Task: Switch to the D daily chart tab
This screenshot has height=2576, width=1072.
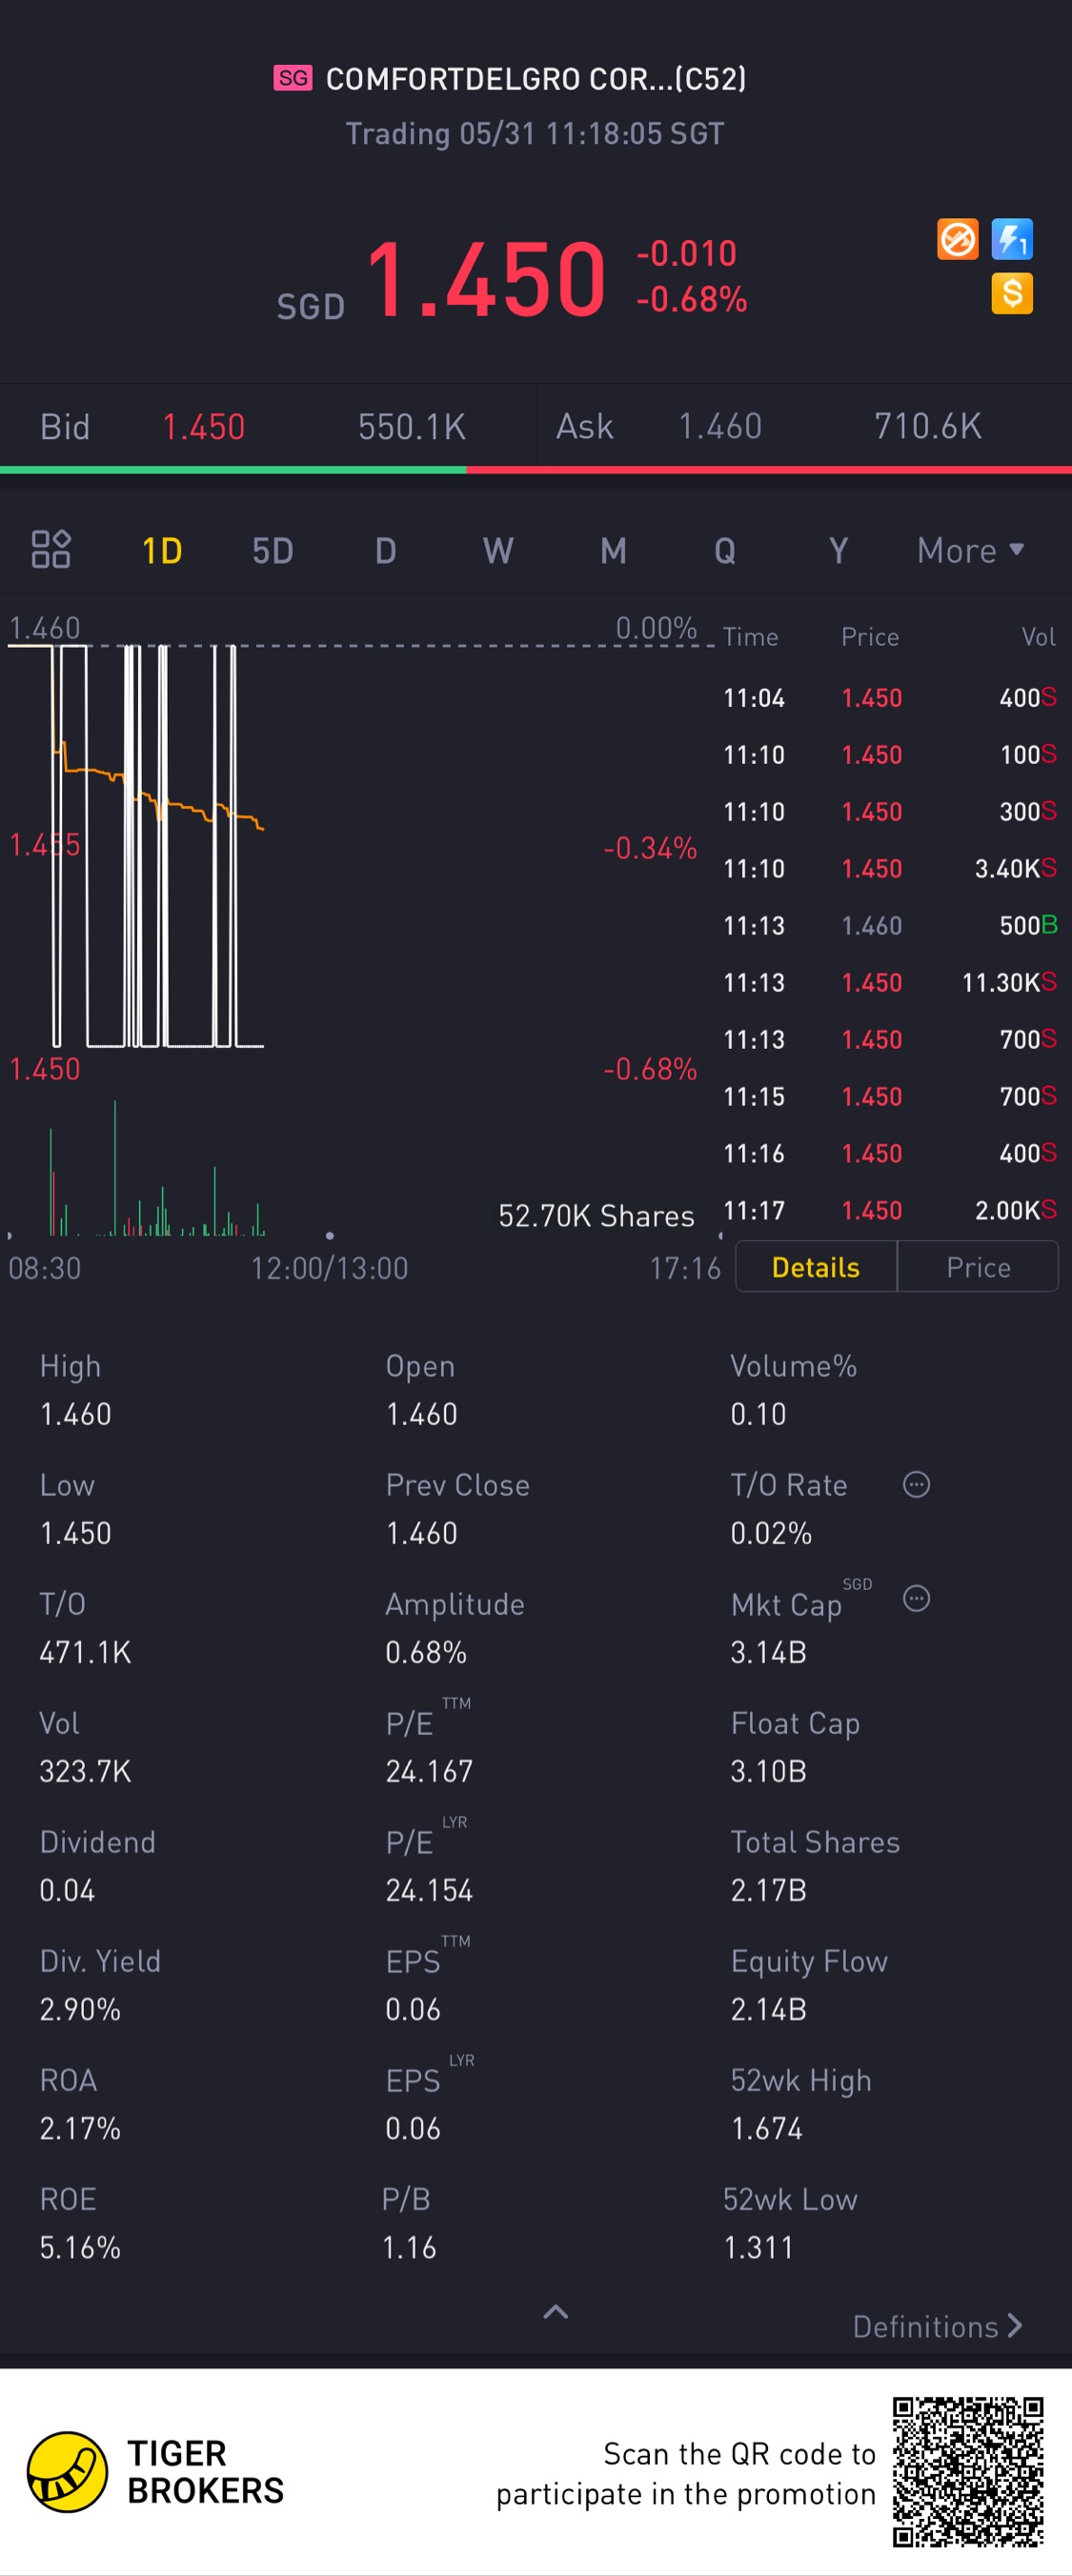Action: point(386,550)
